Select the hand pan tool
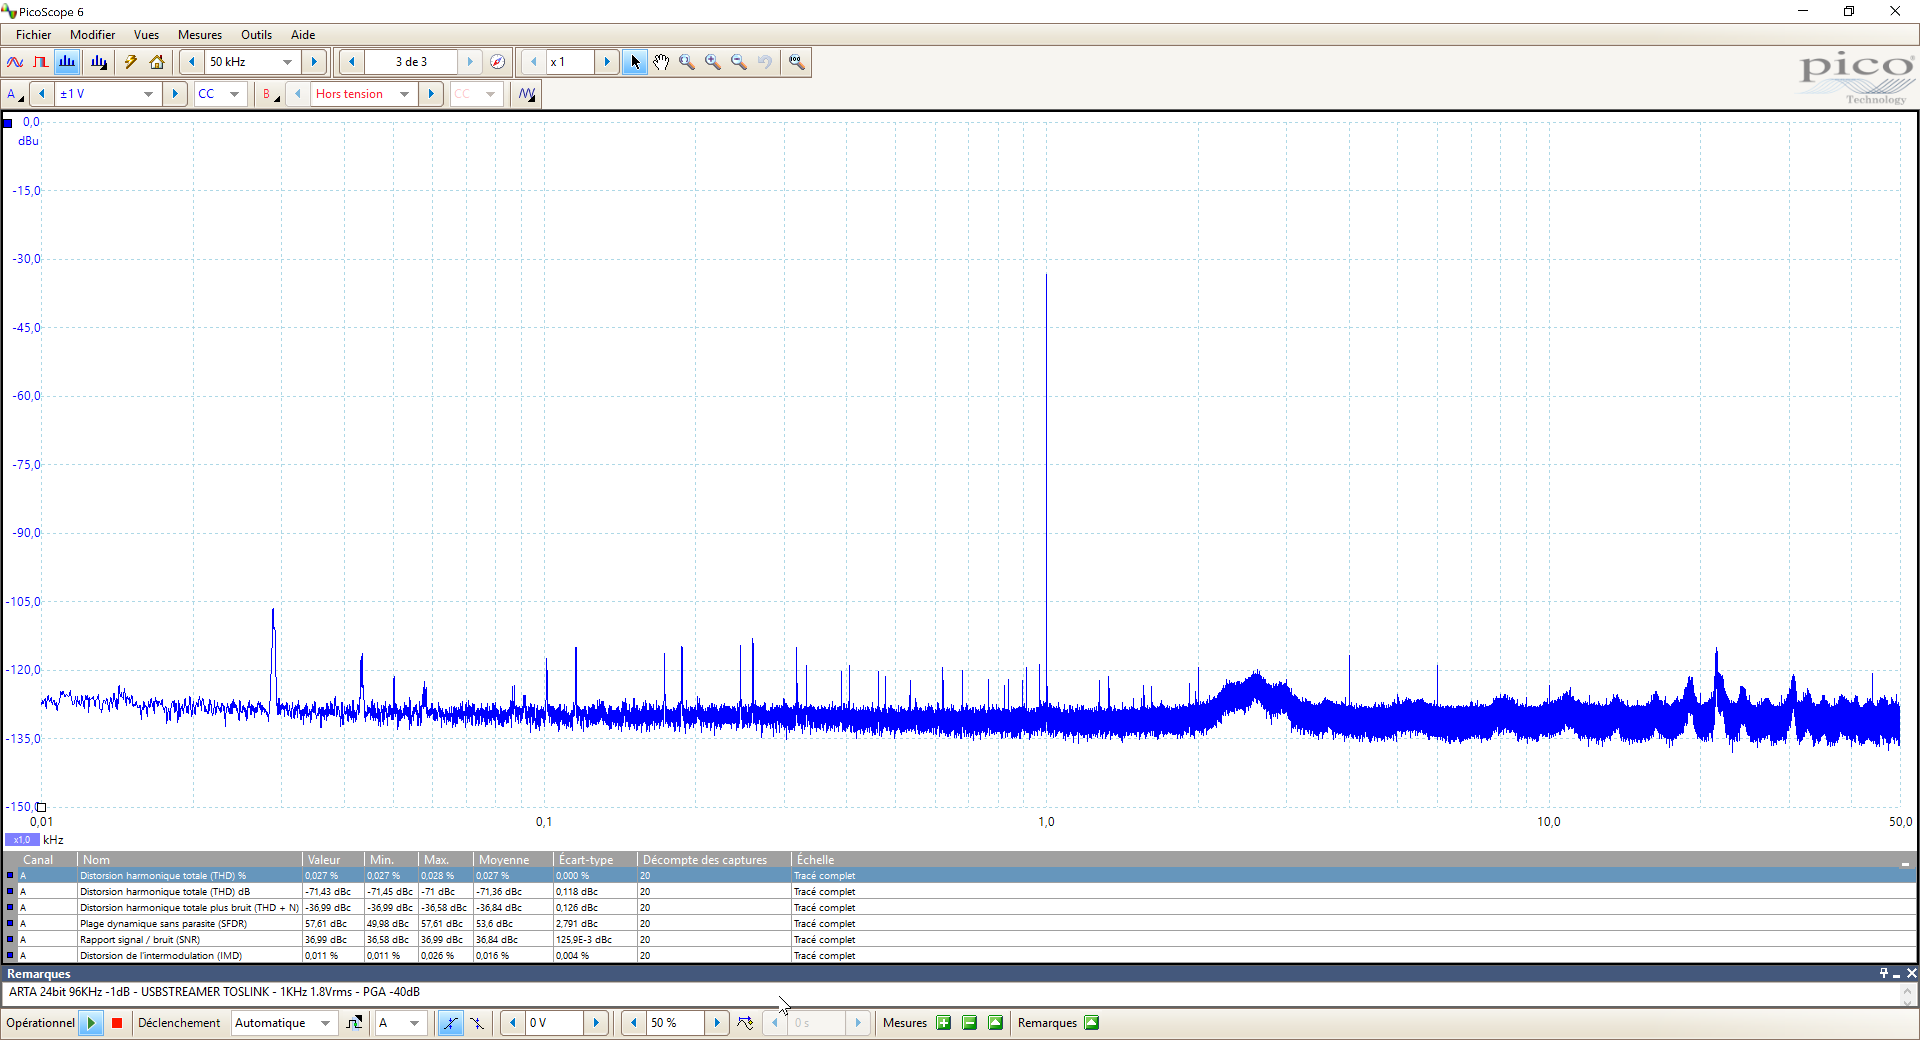The image size is (1920, 1040). (x=661, y=62)
